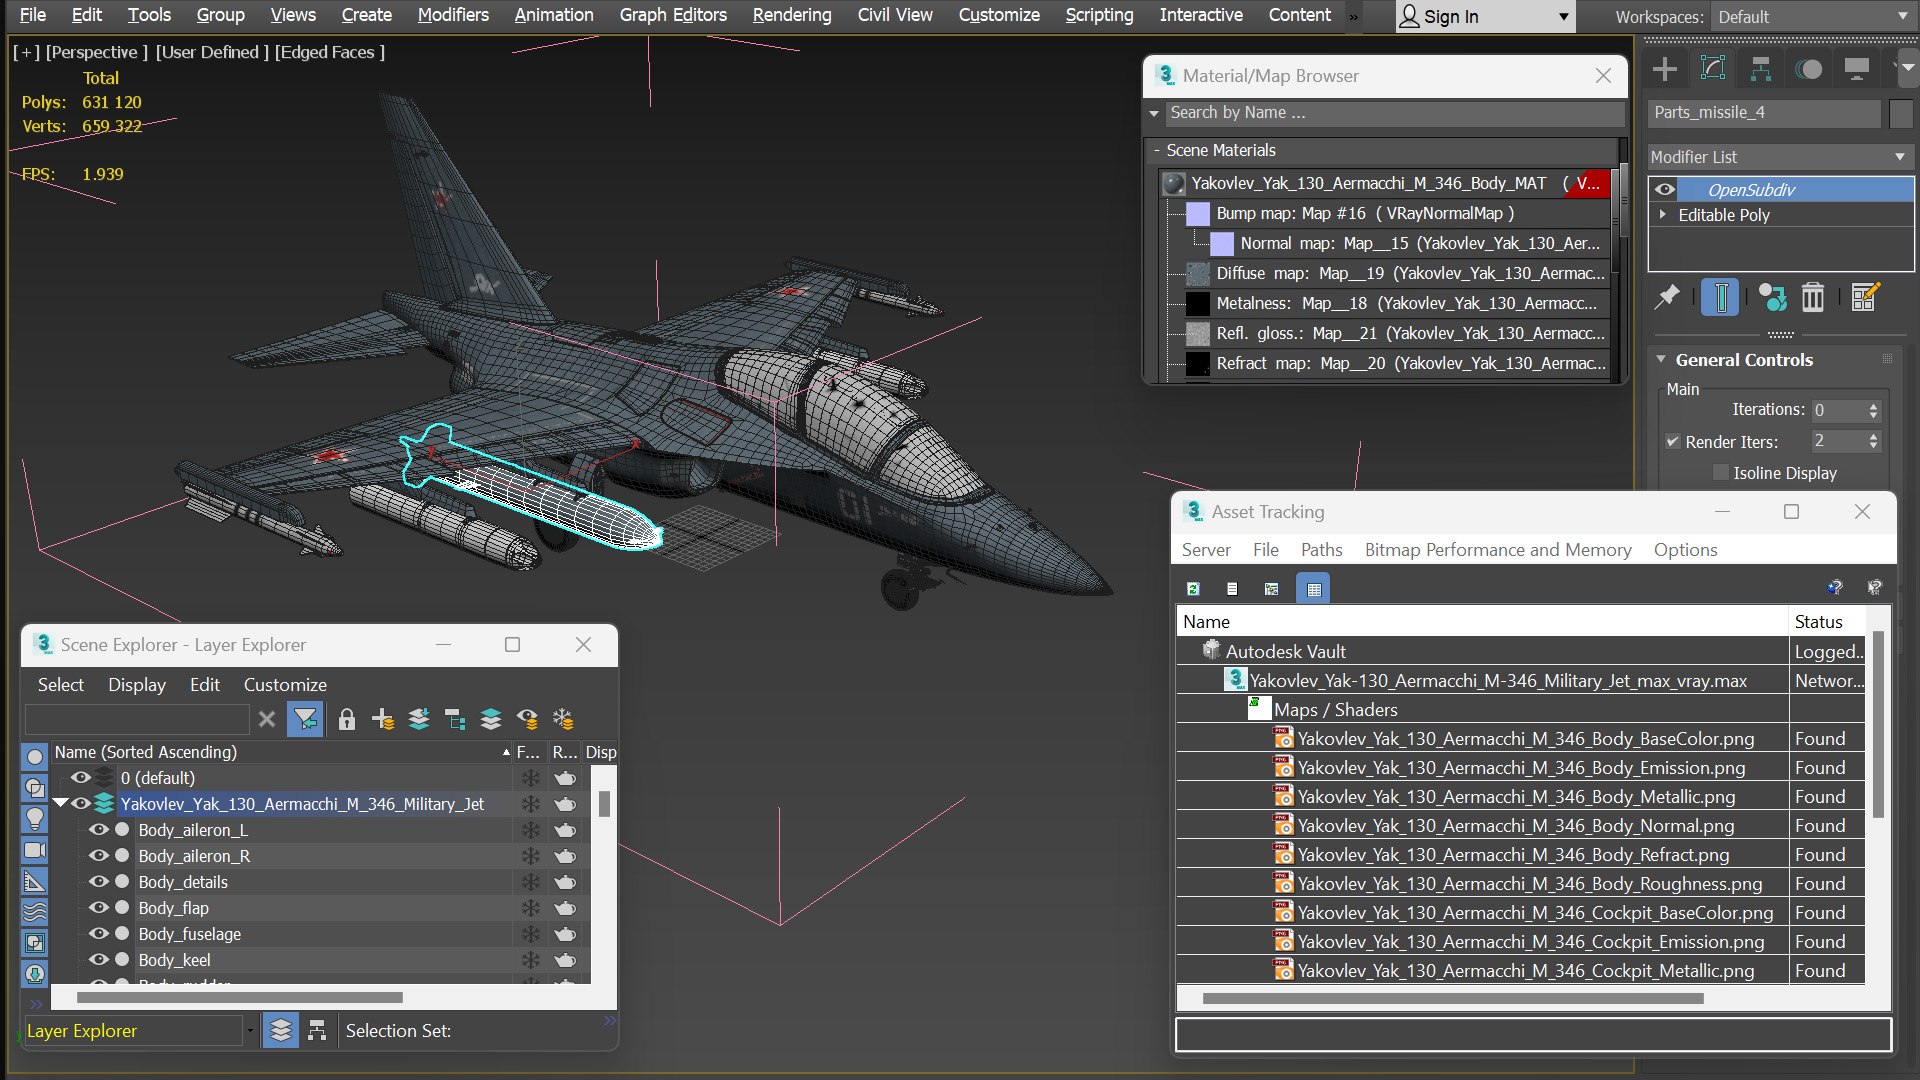Click refresh icon in Asset Tracking toolbar
Screen dimensions: 1920x1080
[1193, 589]
